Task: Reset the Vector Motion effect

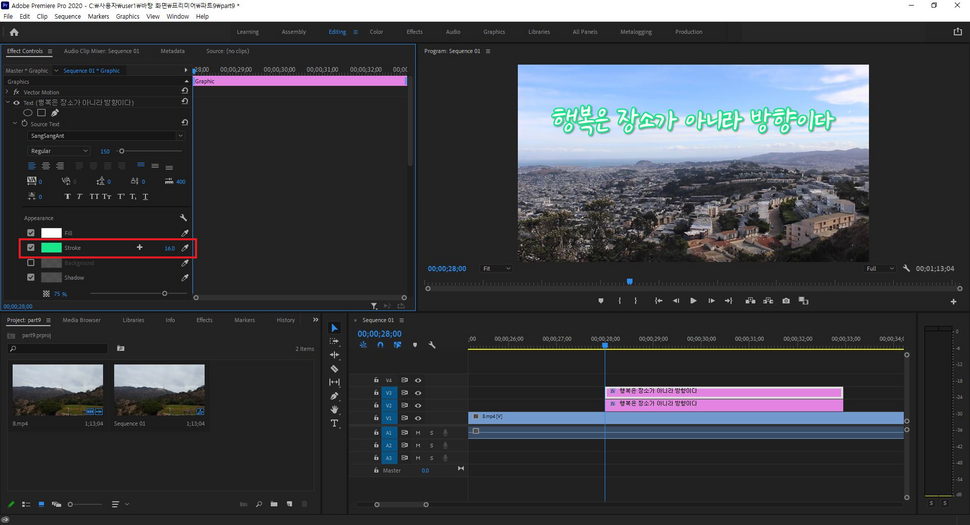Action: tap(184, 91)
